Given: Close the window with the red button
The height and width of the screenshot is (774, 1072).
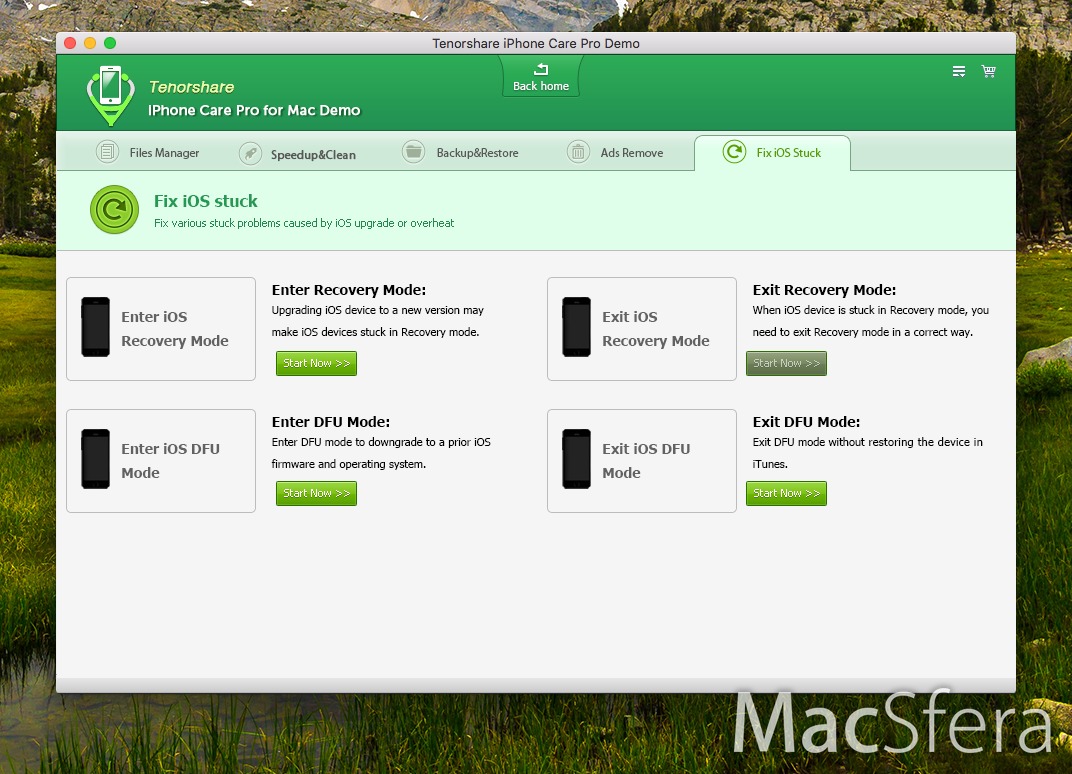Looking at the screenshot, I should click(x=70, y=43).
